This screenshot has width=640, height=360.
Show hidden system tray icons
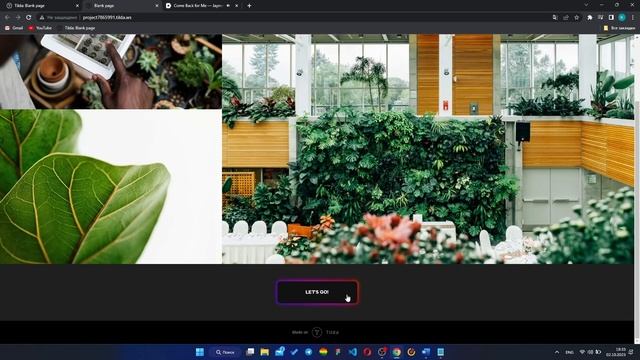[x=557, y=352]
